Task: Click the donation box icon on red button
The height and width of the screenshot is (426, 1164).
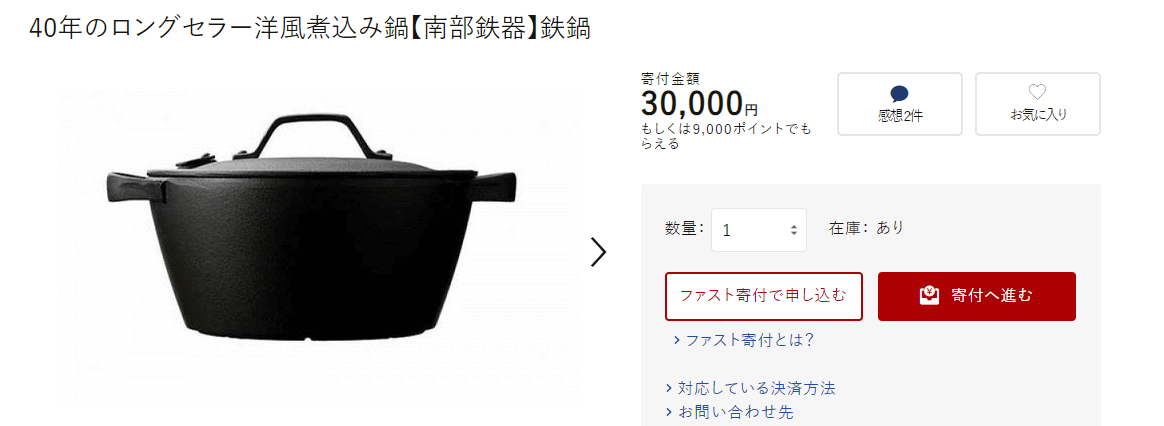Action: tap(929, 295)
